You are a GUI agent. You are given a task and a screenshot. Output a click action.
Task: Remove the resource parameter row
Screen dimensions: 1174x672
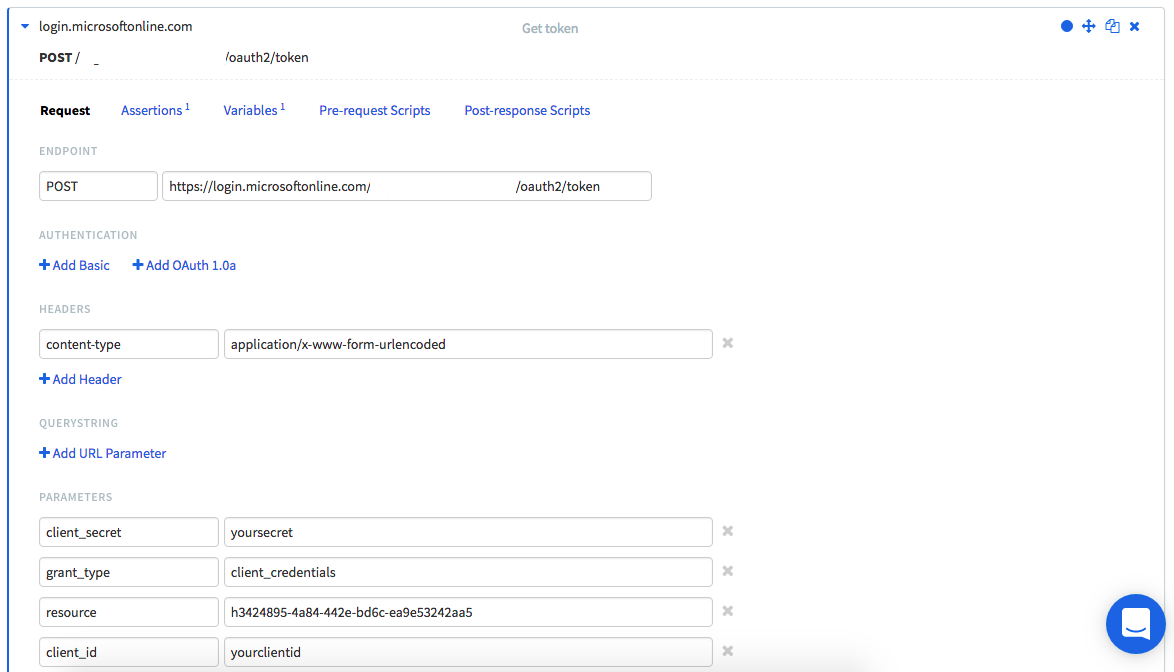point(728,611)
